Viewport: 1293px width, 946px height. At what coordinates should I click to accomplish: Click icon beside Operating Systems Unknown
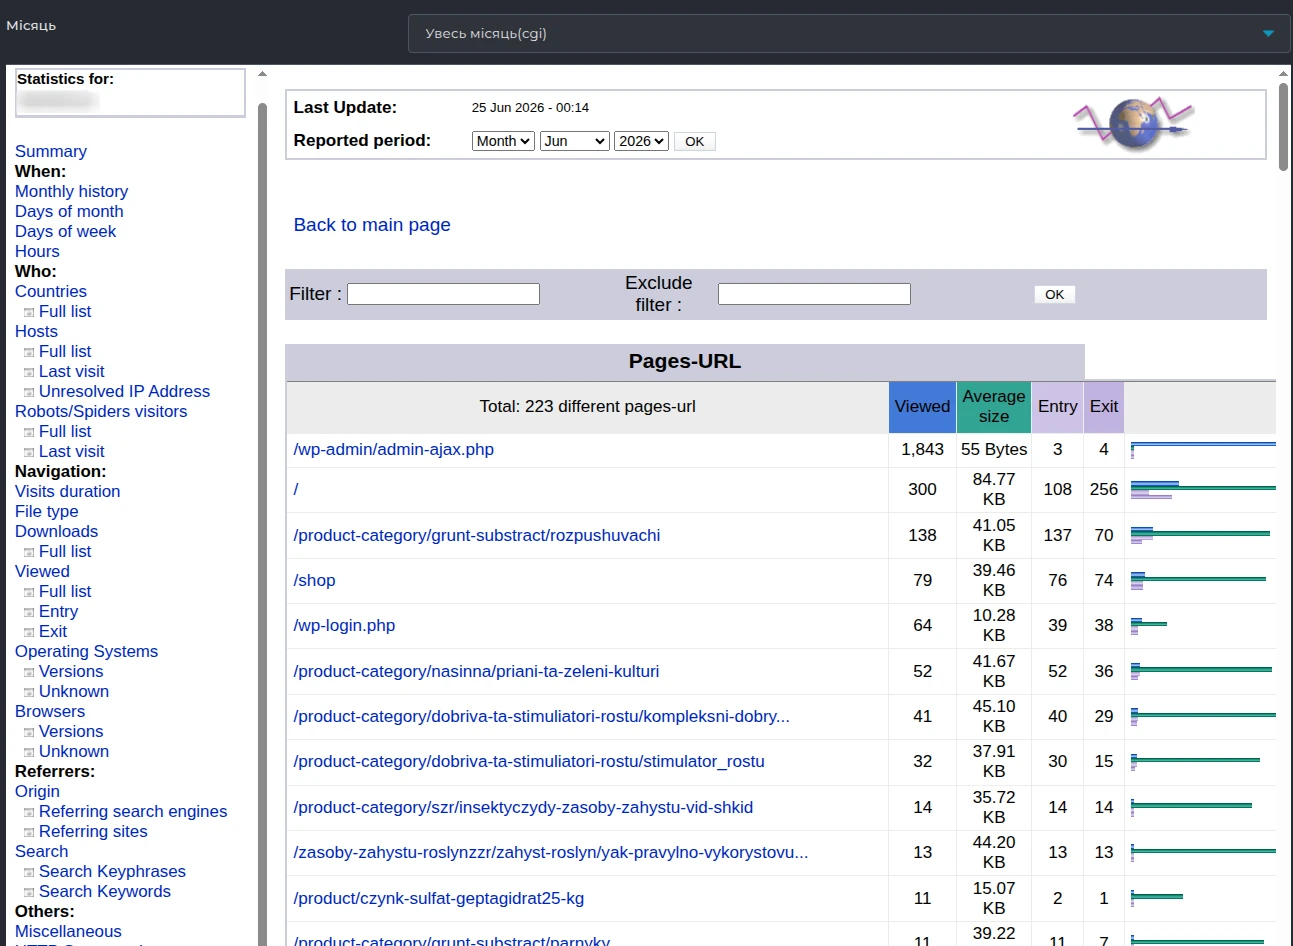click(29, 692)
